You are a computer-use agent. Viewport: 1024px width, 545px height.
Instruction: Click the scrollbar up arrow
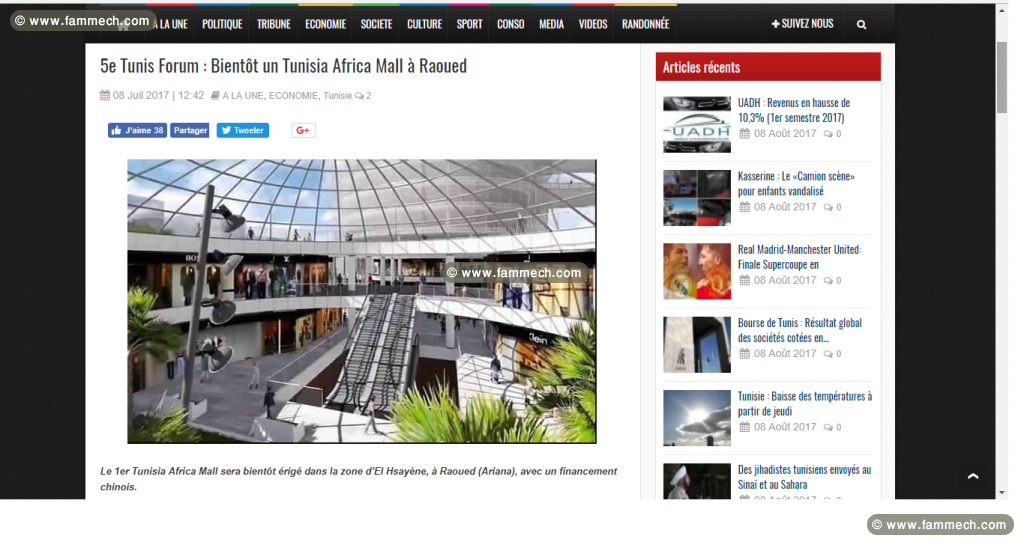coord(1001,10)
